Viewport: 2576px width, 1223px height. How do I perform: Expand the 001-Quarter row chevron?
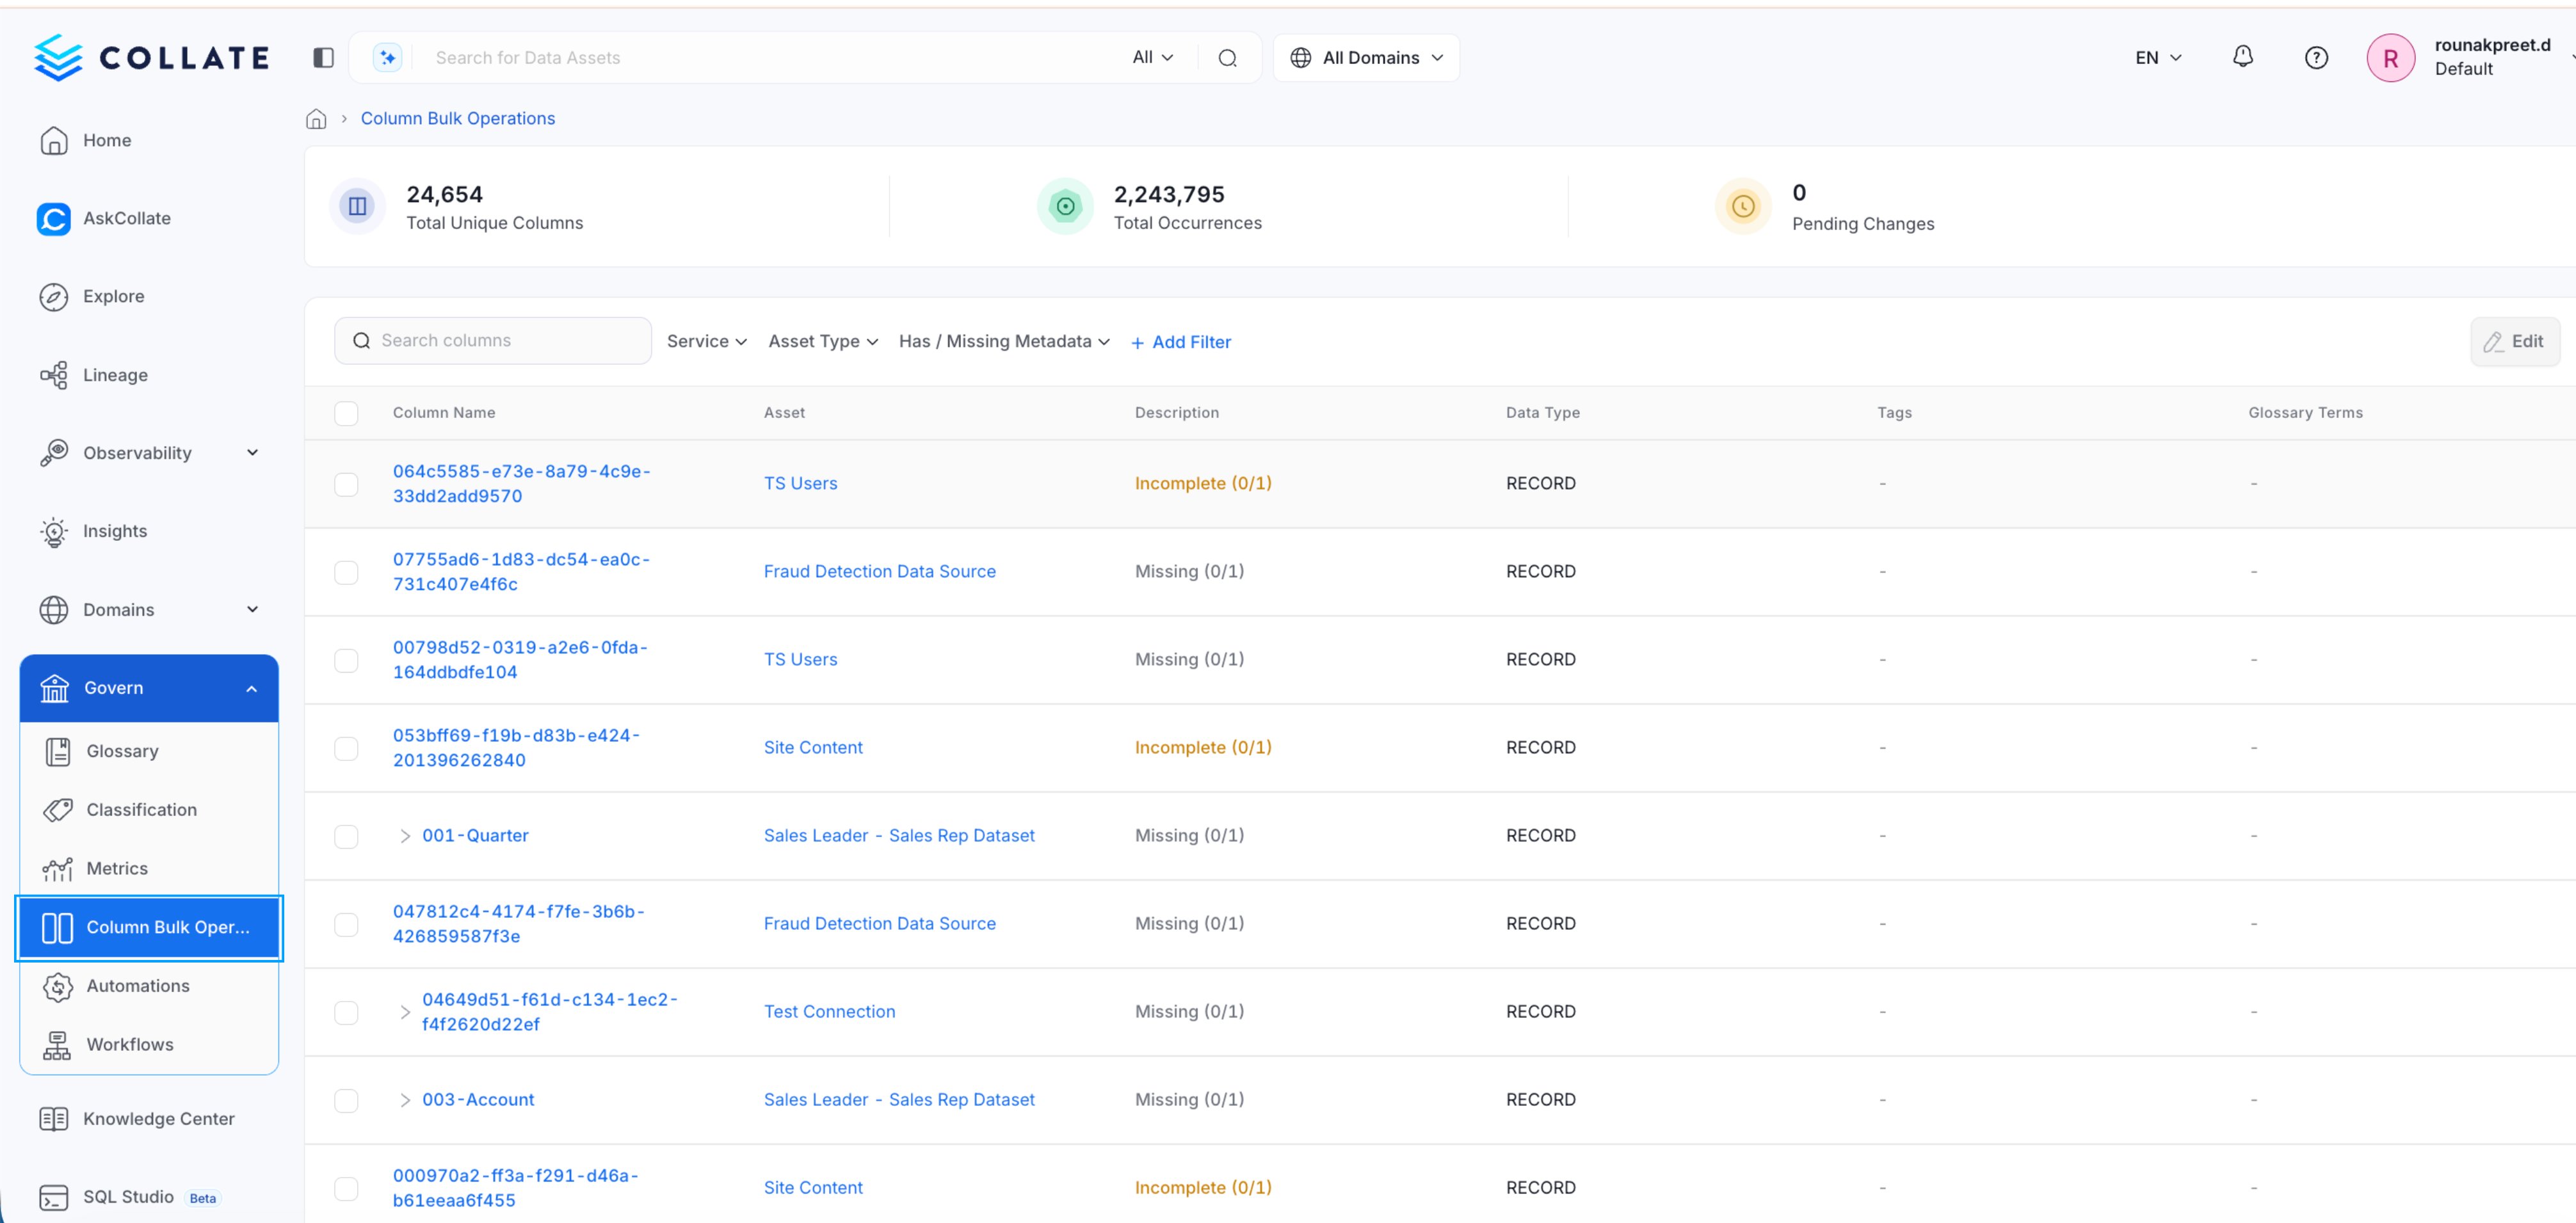[x=404, y=836]
